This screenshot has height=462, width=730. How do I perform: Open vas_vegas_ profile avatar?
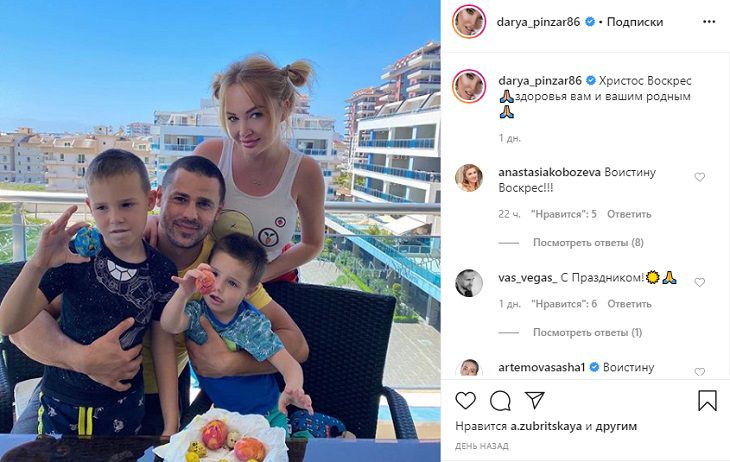tap(469, 283)
